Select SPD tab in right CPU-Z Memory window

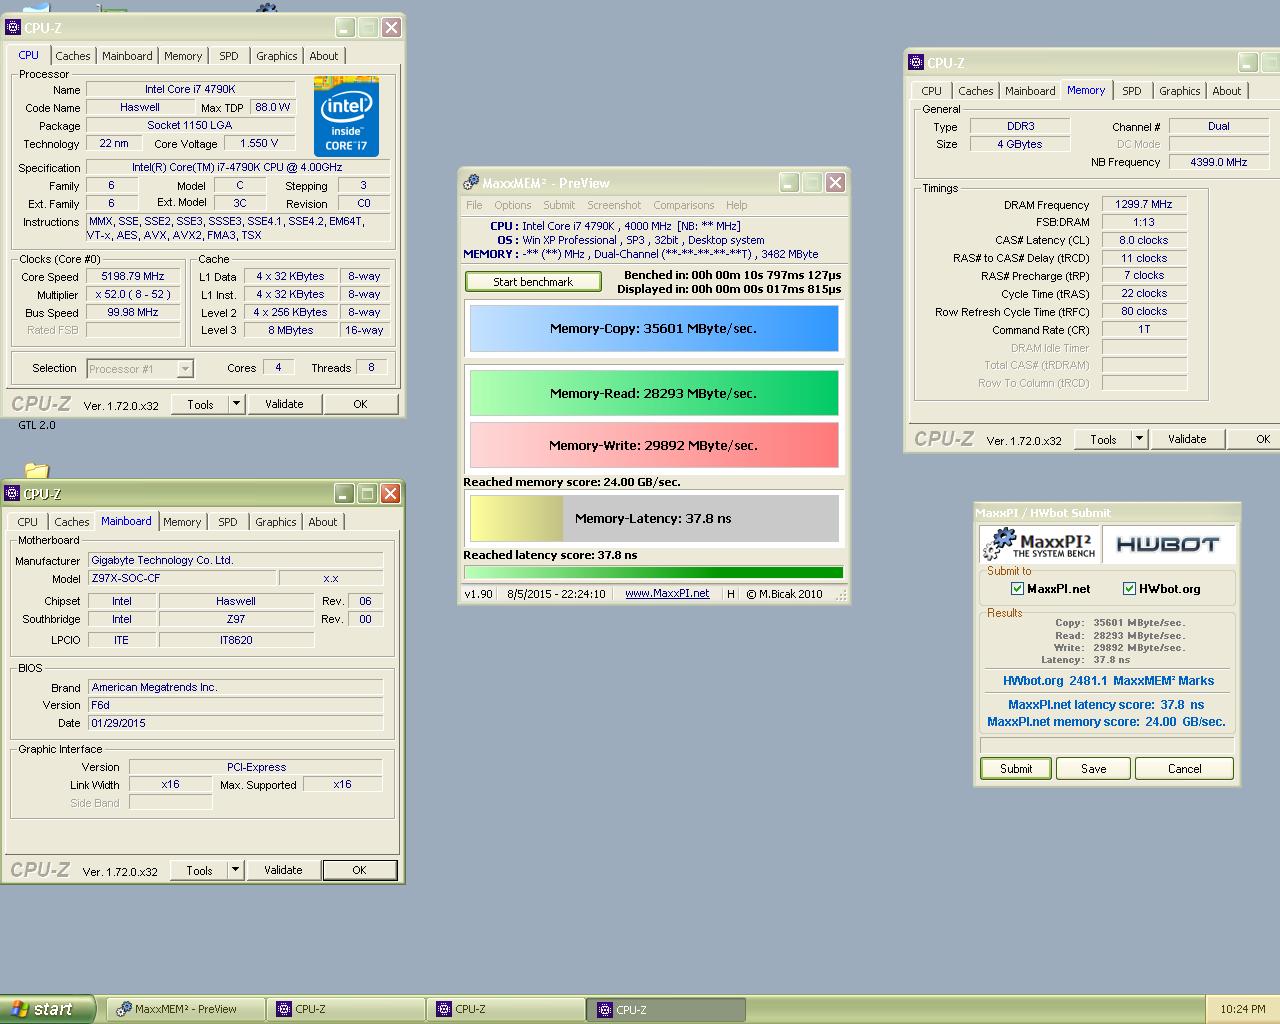pos(1132,91)
